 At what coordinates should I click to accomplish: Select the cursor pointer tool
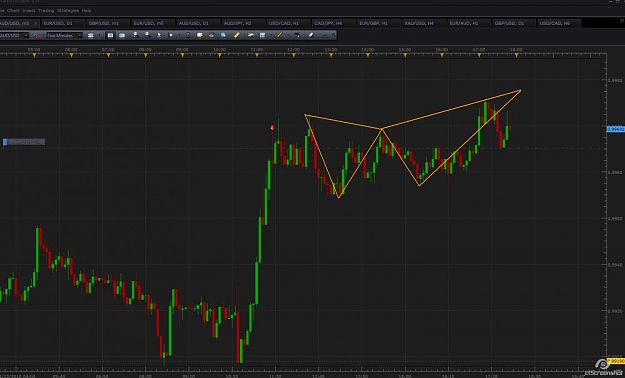[159, 35]
